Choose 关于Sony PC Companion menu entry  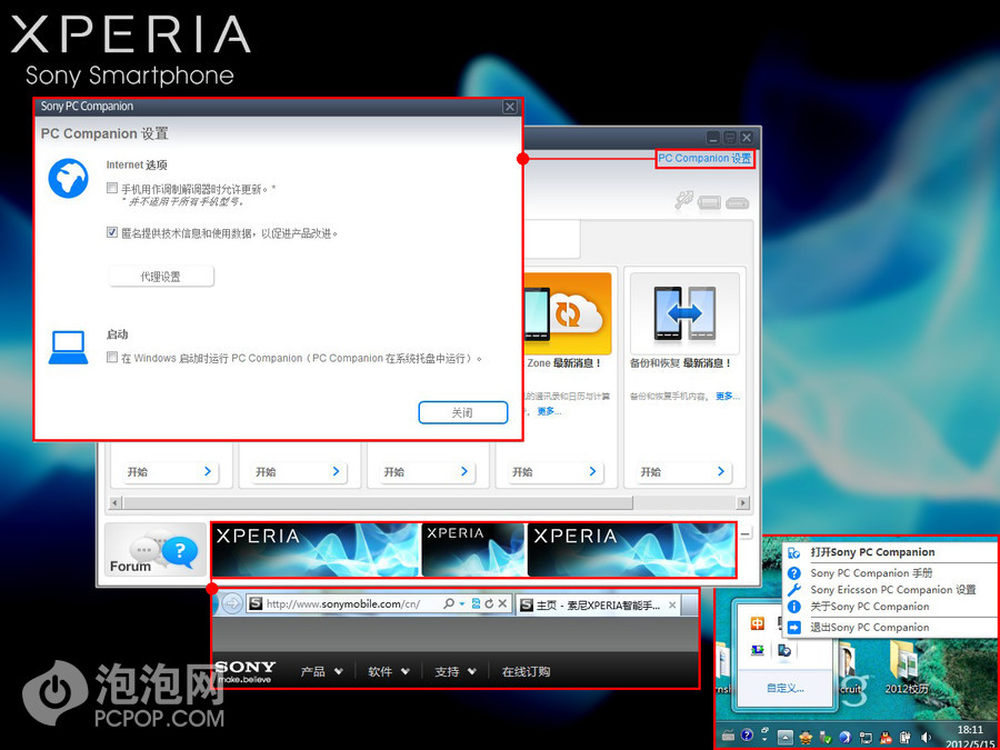[890, 607]
